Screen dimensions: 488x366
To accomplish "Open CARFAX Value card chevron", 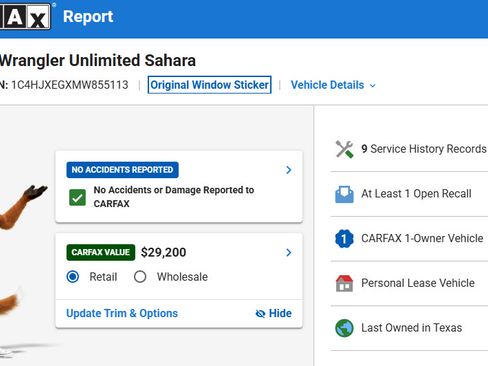I will point(289,253).
